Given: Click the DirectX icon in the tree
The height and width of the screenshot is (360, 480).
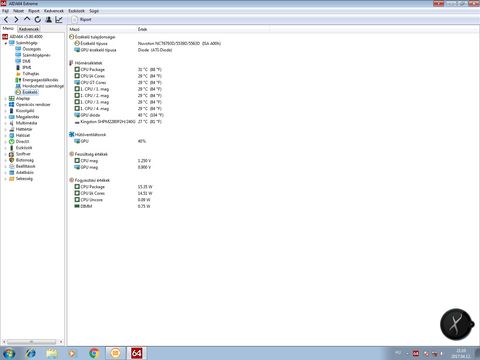Looking at the screenshot, I should click(12, 142).
